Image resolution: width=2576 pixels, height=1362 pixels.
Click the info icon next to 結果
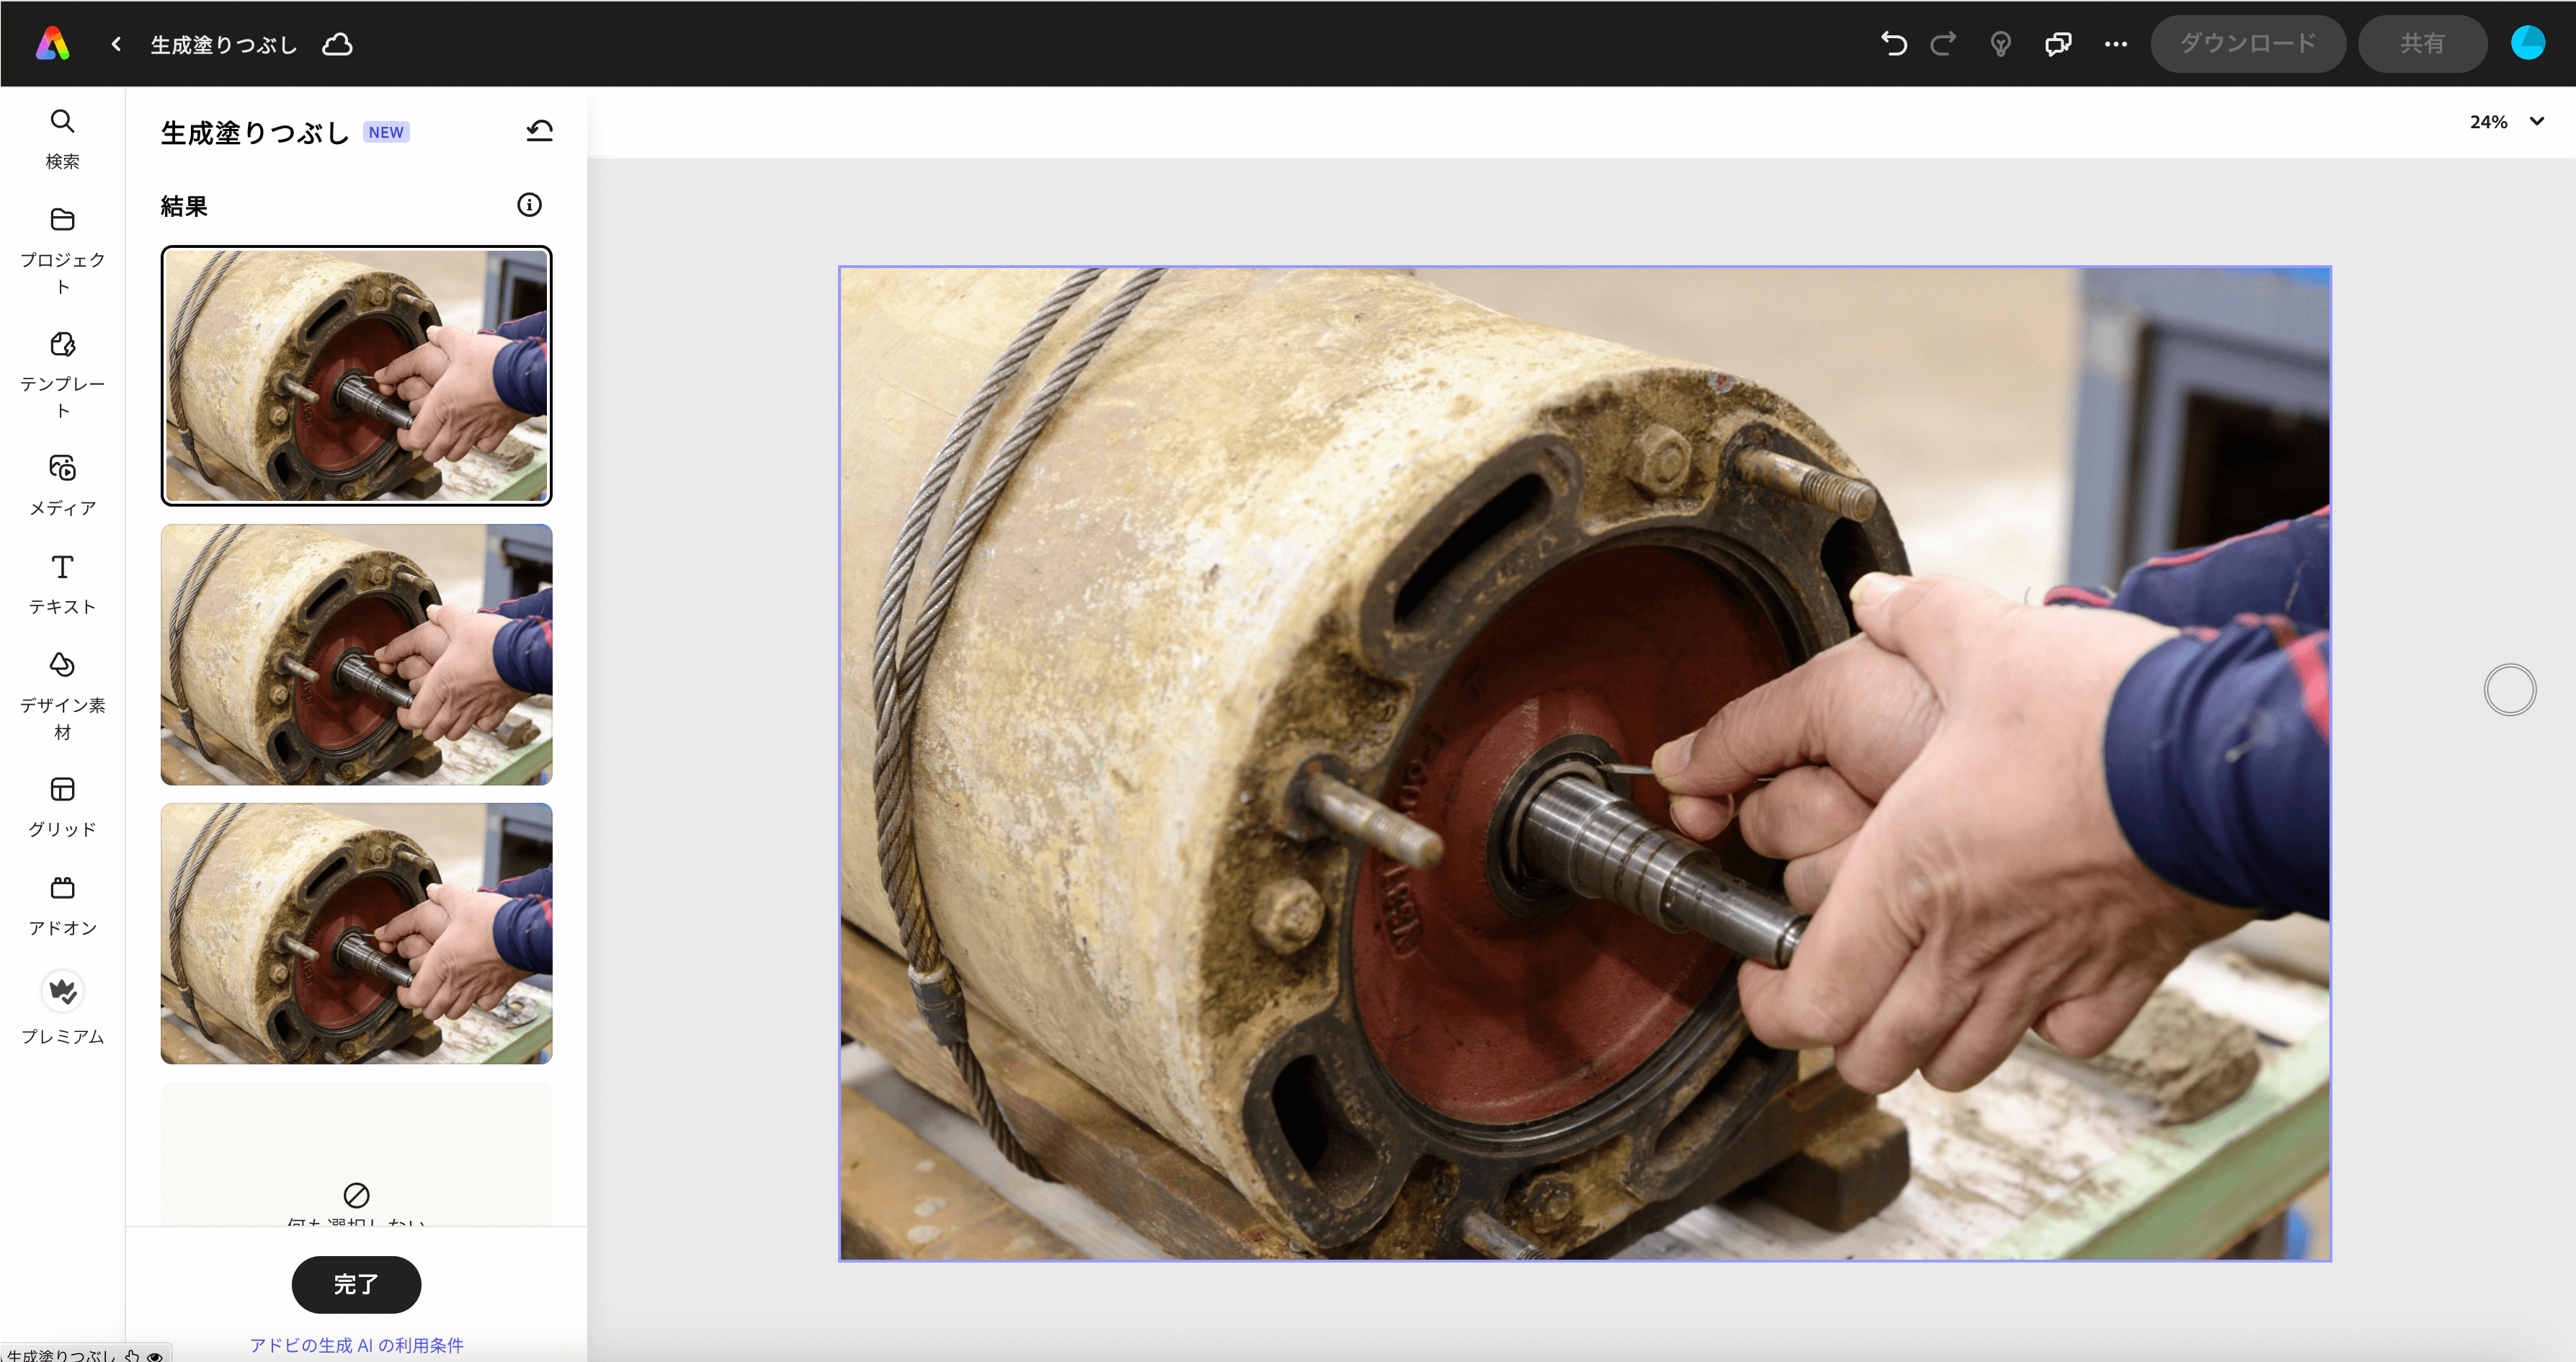[529, 205]
